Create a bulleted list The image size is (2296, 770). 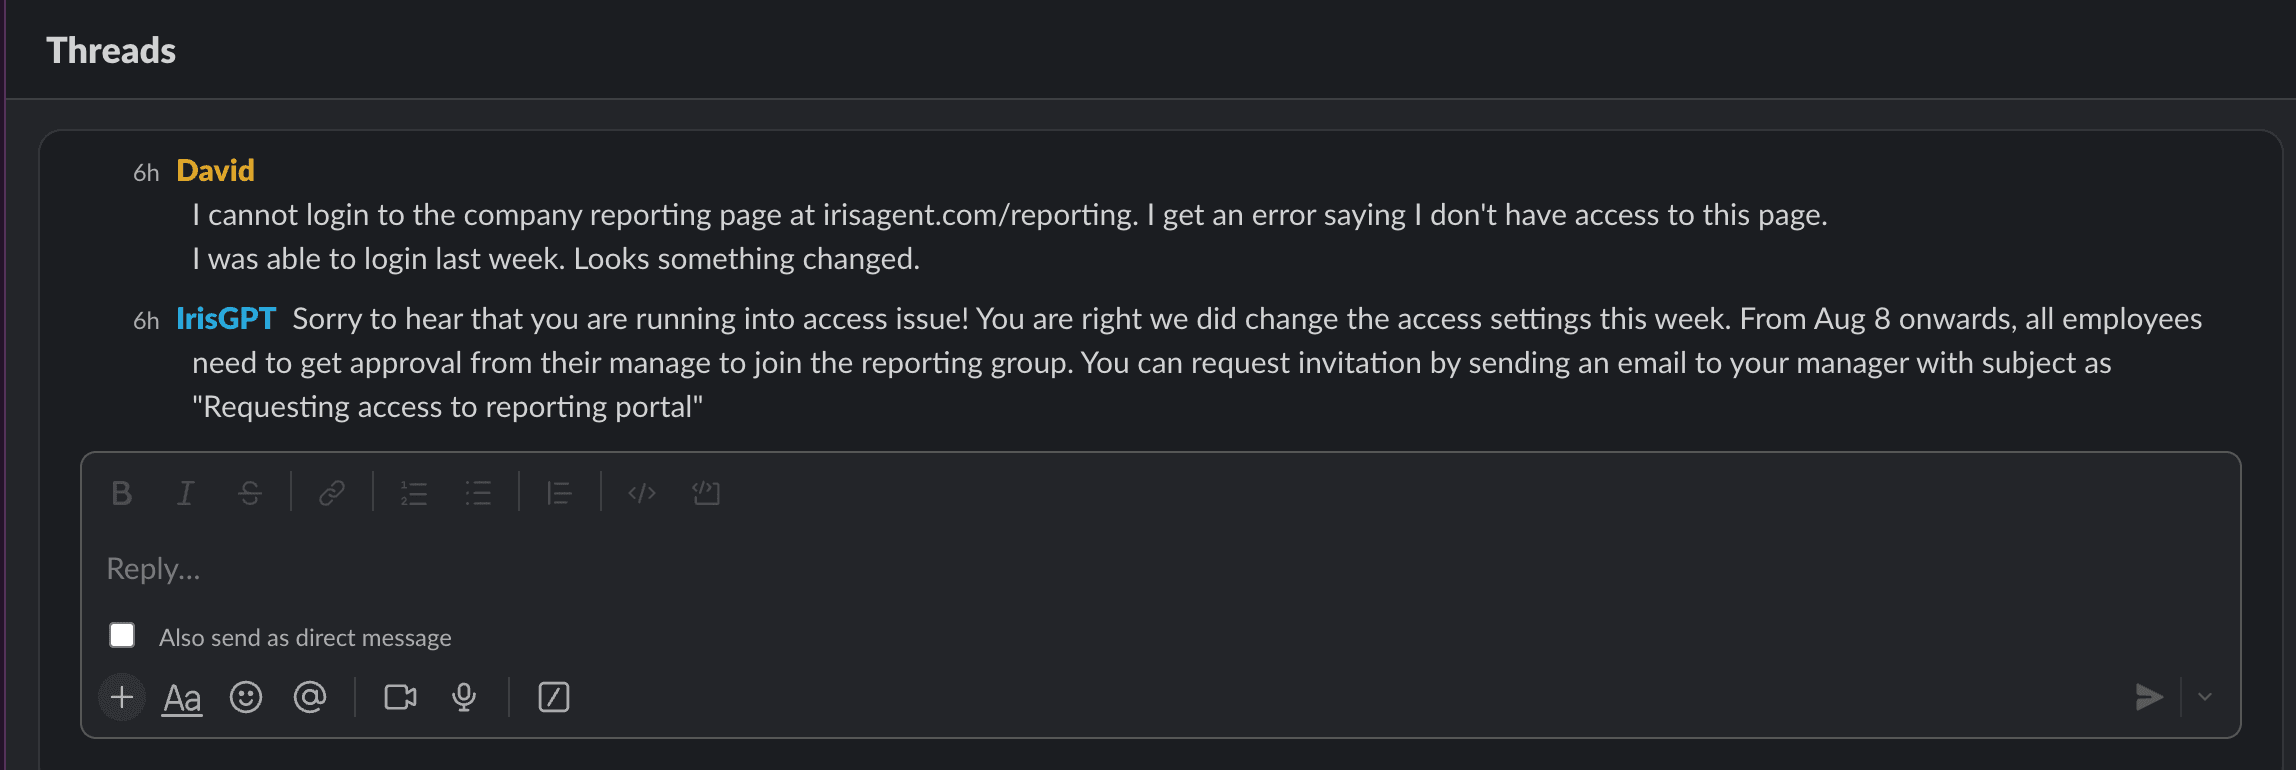[478, 492]
